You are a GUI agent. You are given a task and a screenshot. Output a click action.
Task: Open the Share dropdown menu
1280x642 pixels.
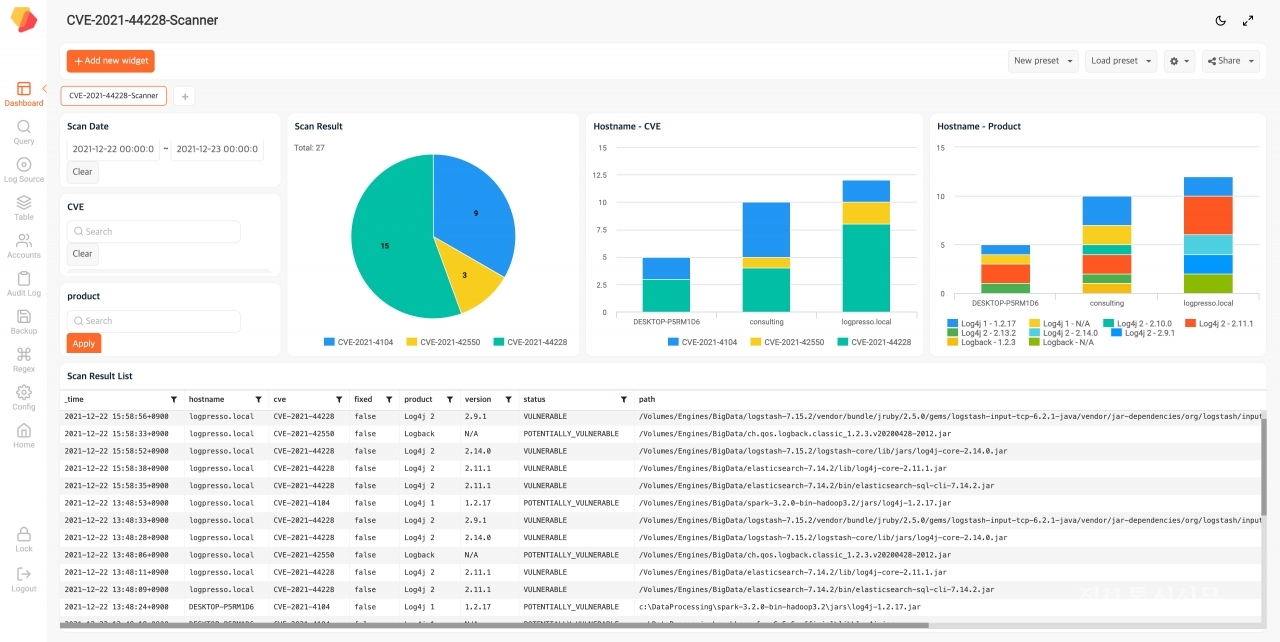(1229, 61)
